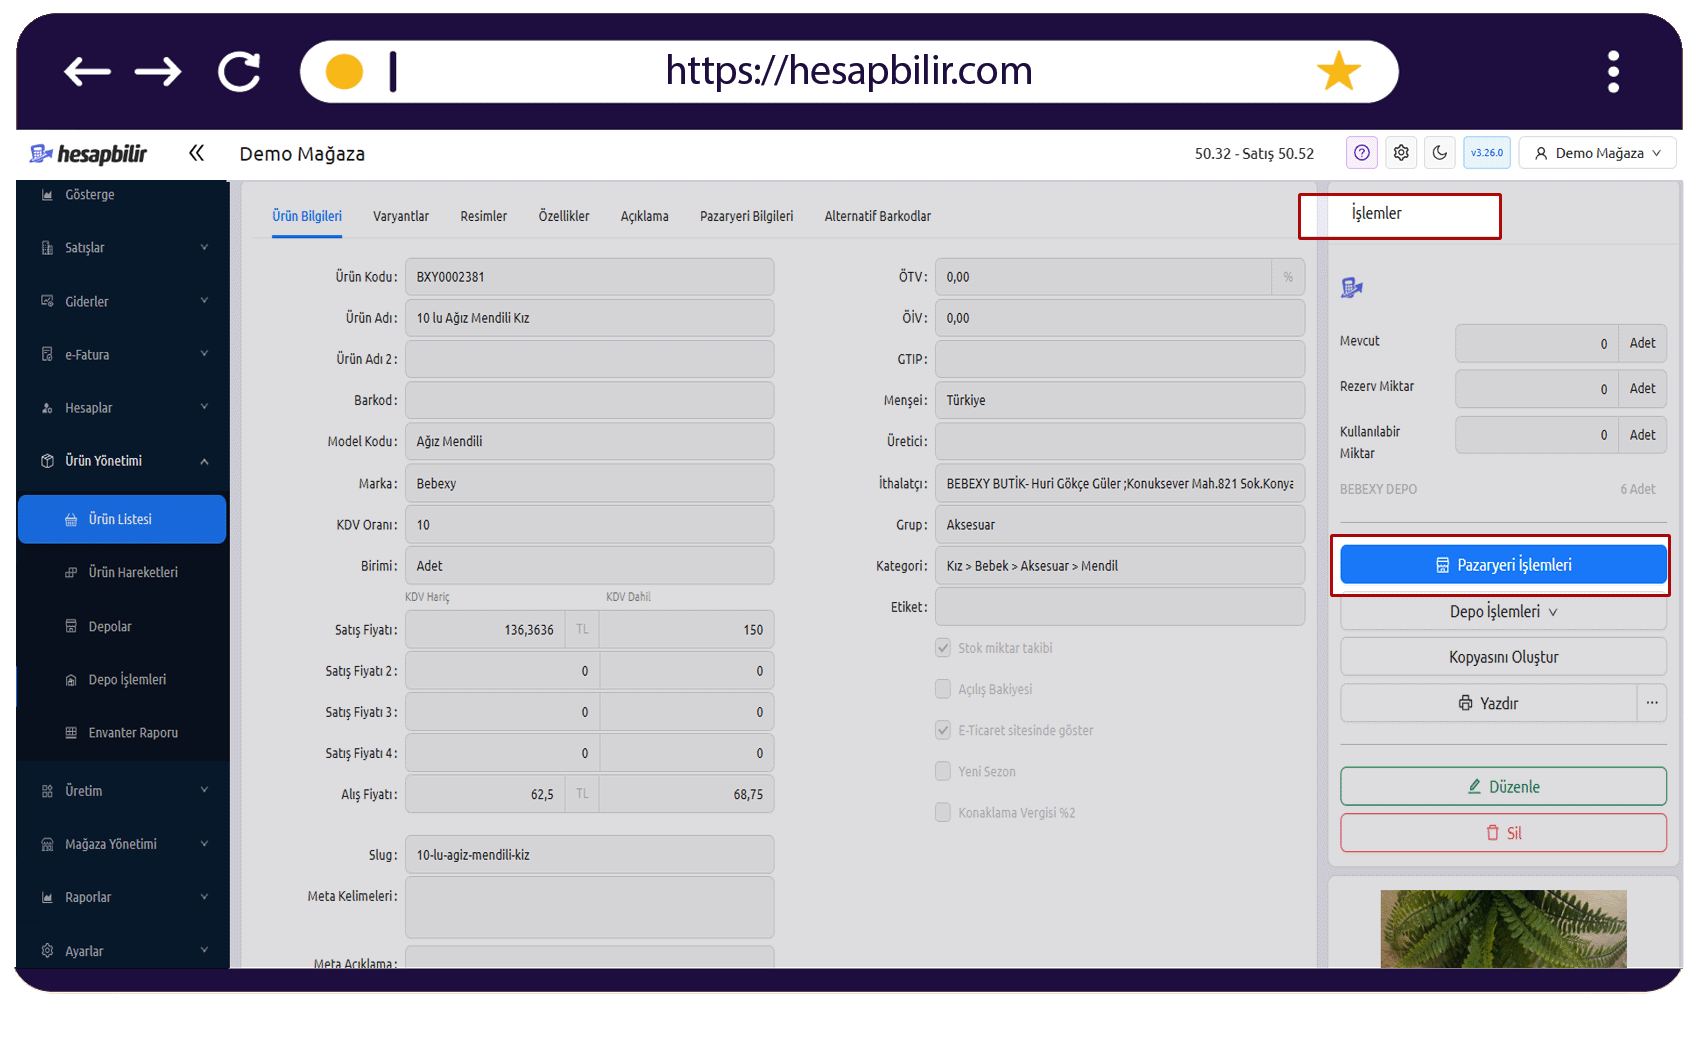Click the Pazaryeri İşlemleri button
The width and height of the screenshot is (1700, 1050).
click(x=1503, y=565)
